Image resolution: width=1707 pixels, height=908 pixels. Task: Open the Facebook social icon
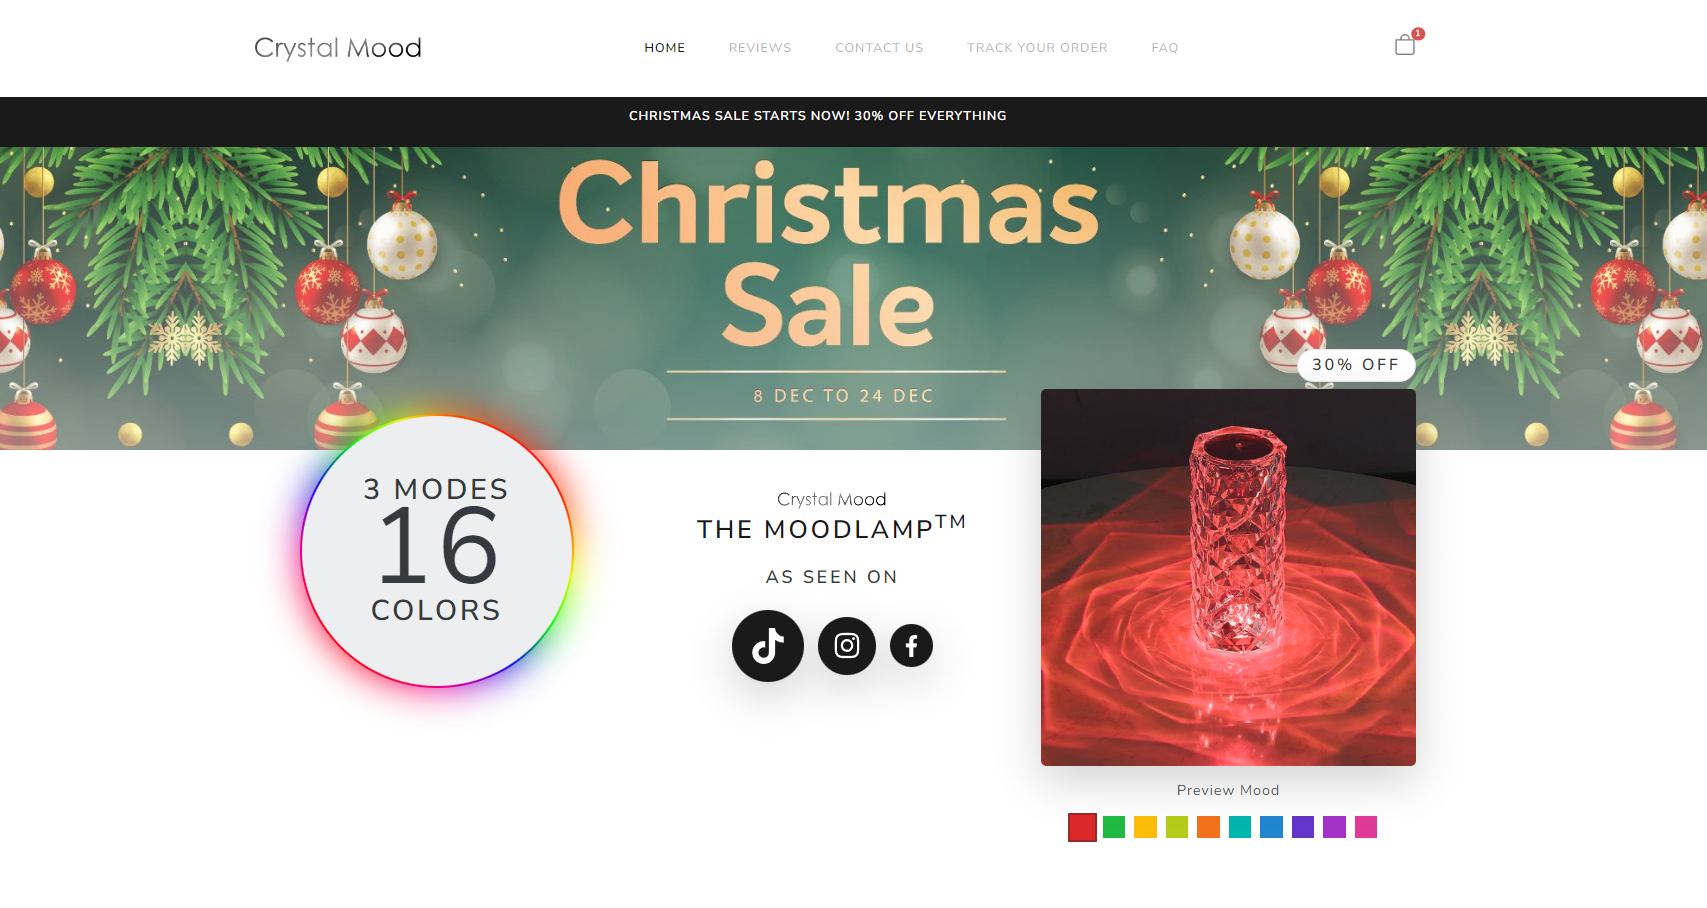[911, 646]
